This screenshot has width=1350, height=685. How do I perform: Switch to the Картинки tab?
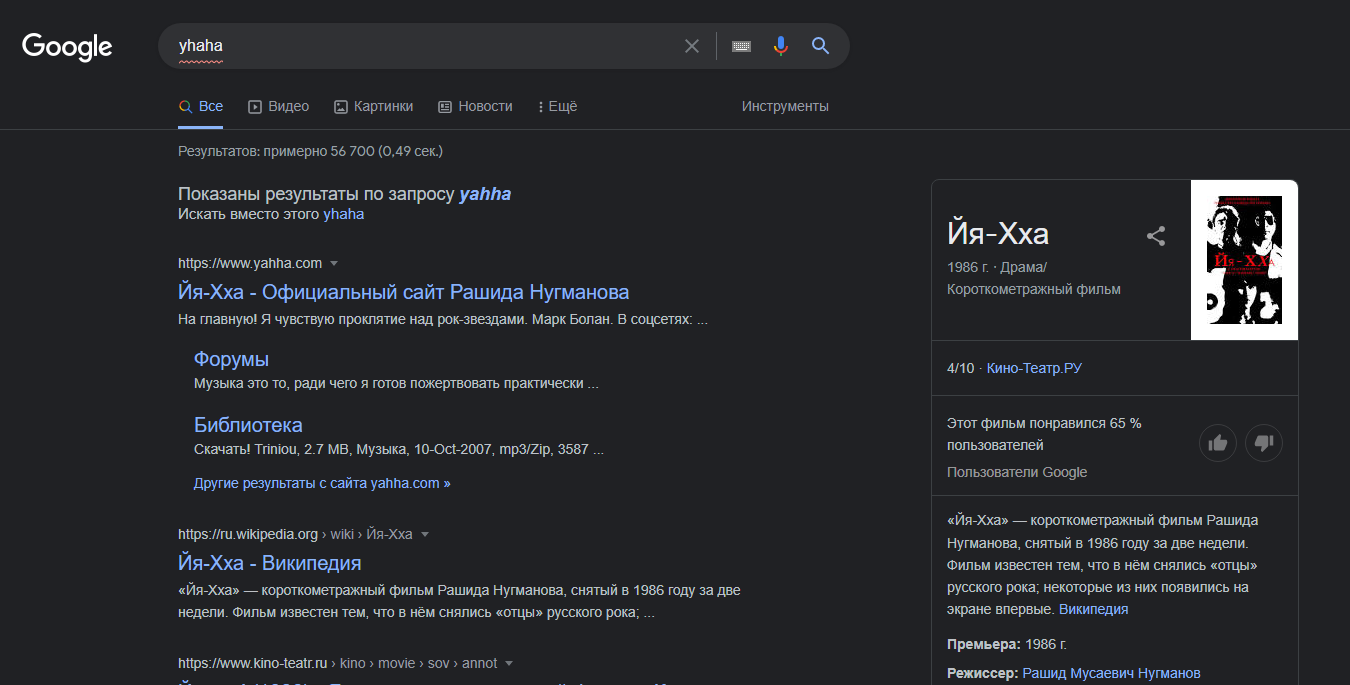pyautogui.click(x=373, y=106)
